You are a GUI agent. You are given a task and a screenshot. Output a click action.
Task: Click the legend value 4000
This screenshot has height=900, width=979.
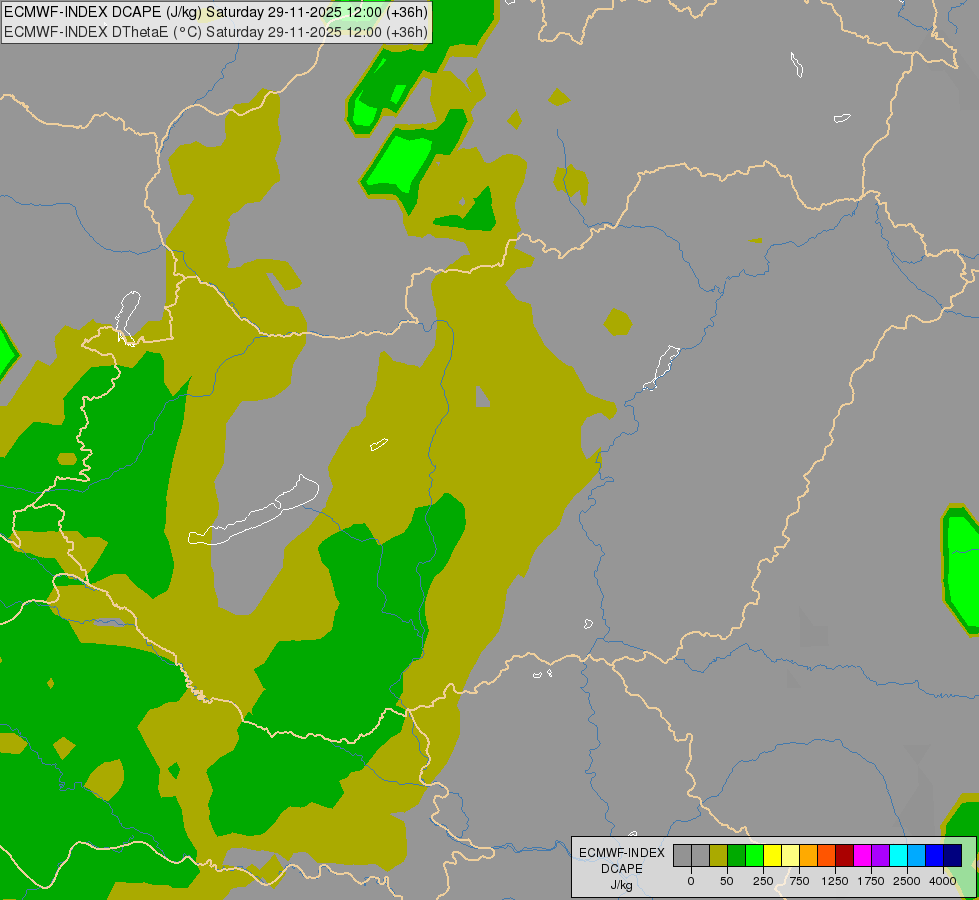tap(943, 881)
